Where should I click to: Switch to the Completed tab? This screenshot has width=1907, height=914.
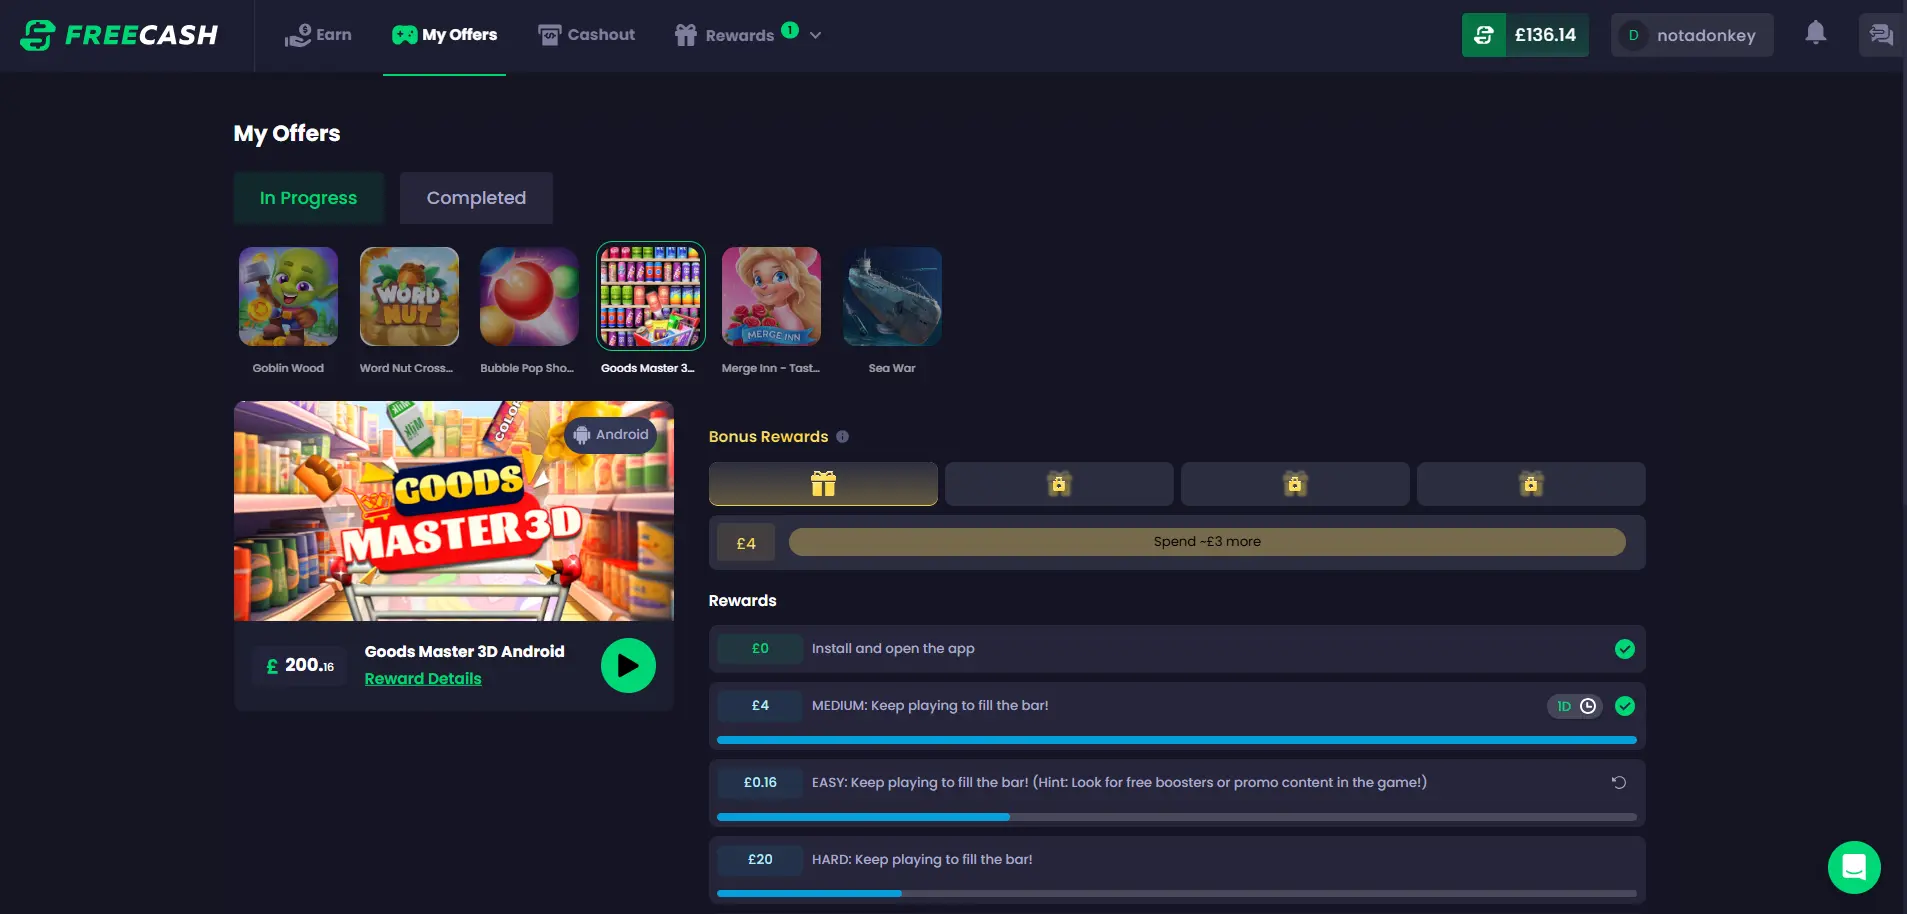point(476,198)
